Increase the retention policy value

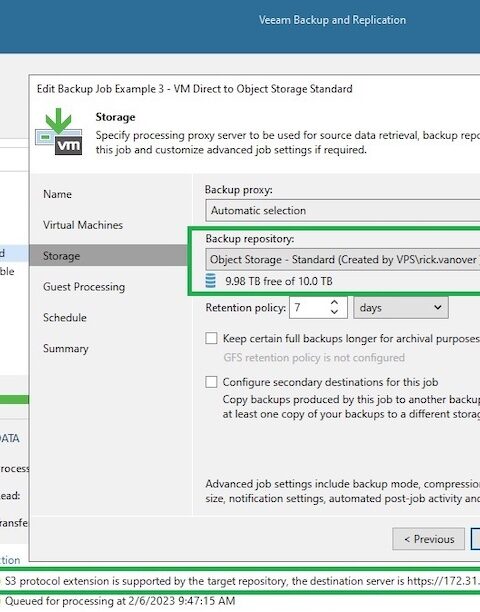[334, 303]
